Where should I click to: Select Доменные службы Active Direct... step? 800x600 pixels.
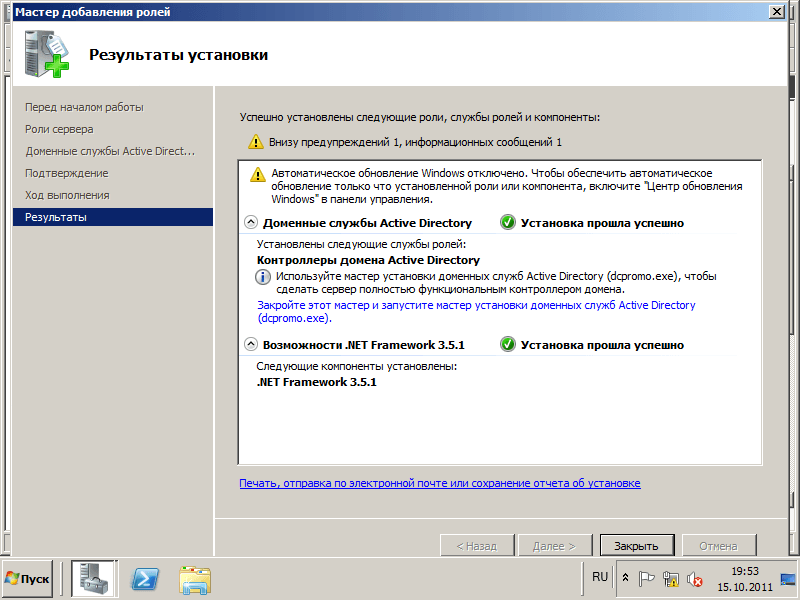coord(110,151)
